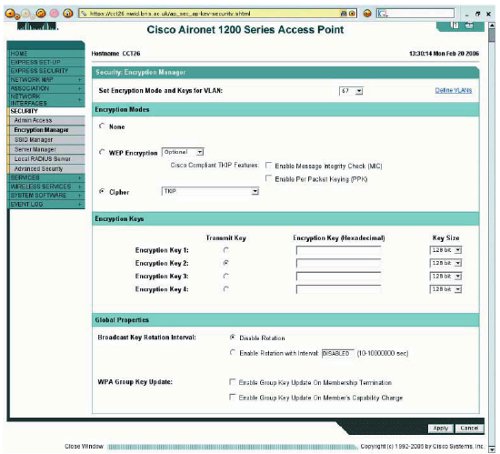The height and width of the screenshot is (454, 500).
Task: Select Disable Rotation radio button
Action: point(233,337)
